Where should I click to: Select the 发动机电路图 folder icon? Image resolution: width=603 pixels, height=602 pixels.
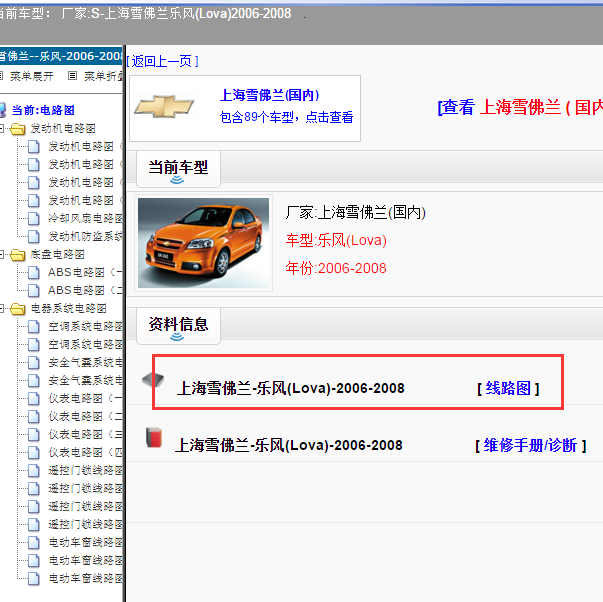click(17, 129)
